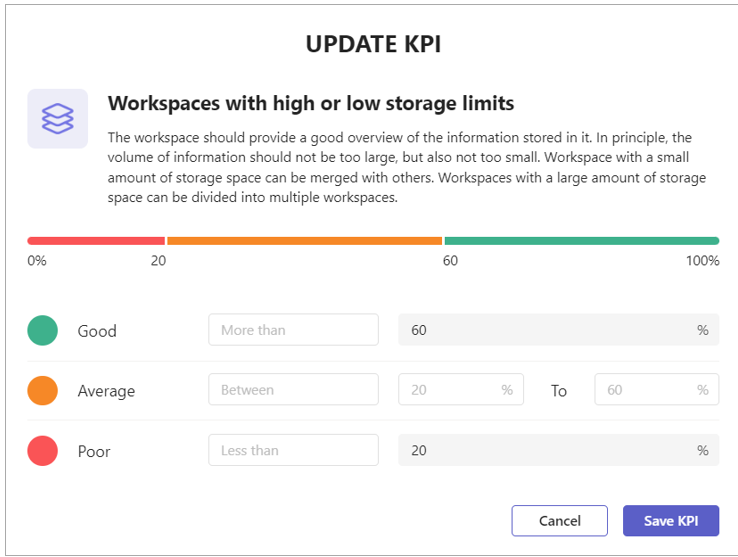
Task: Click the green Good status circle
Action: click(42, 331)
